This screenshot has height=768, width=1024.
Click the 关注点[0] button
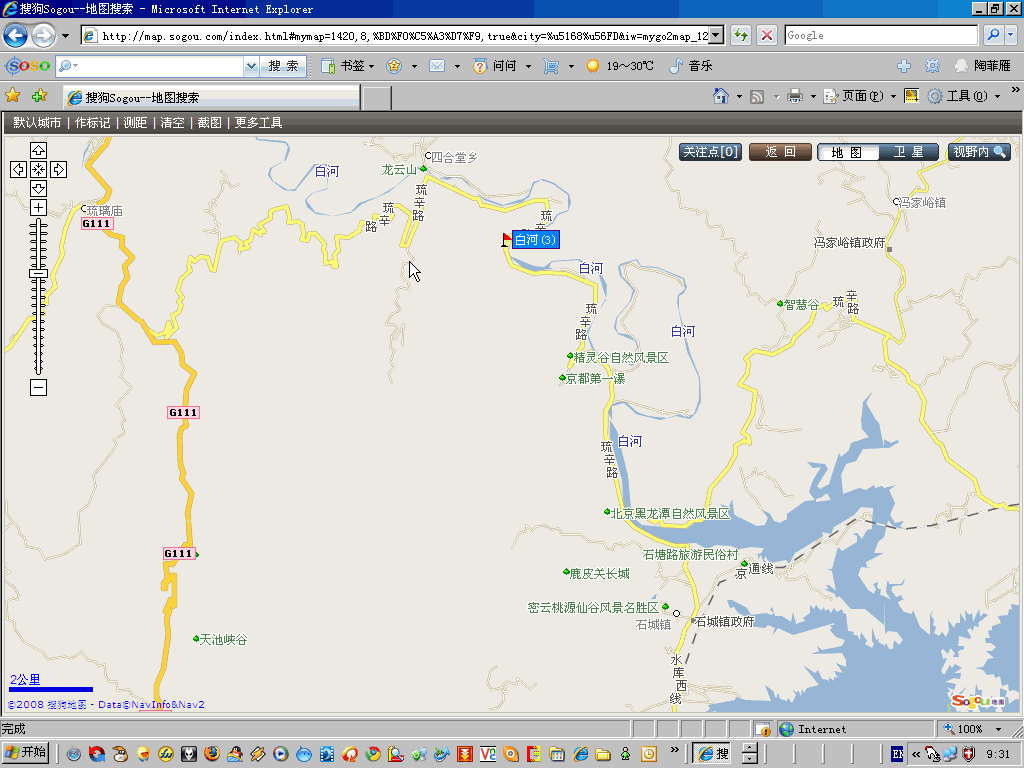pos(711,152)
